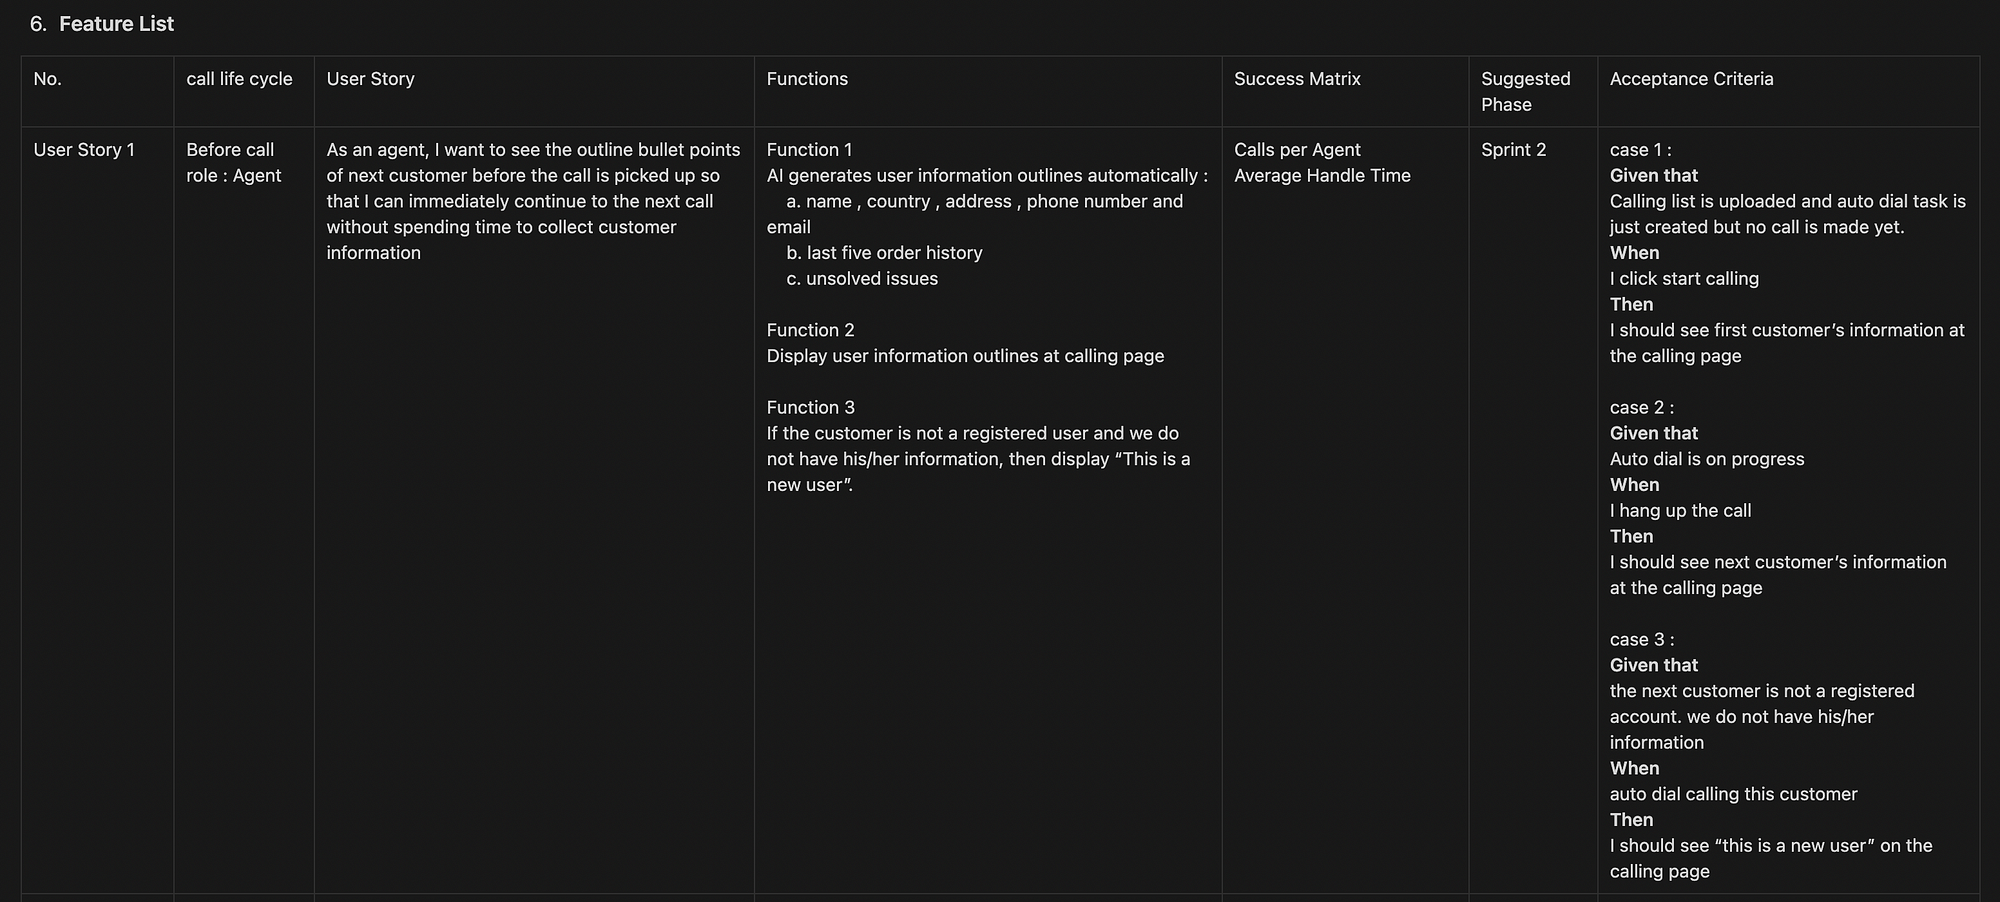Click the 'Functions' column header
Viewport: 2000px width, 902px height.
coord(807,79)
